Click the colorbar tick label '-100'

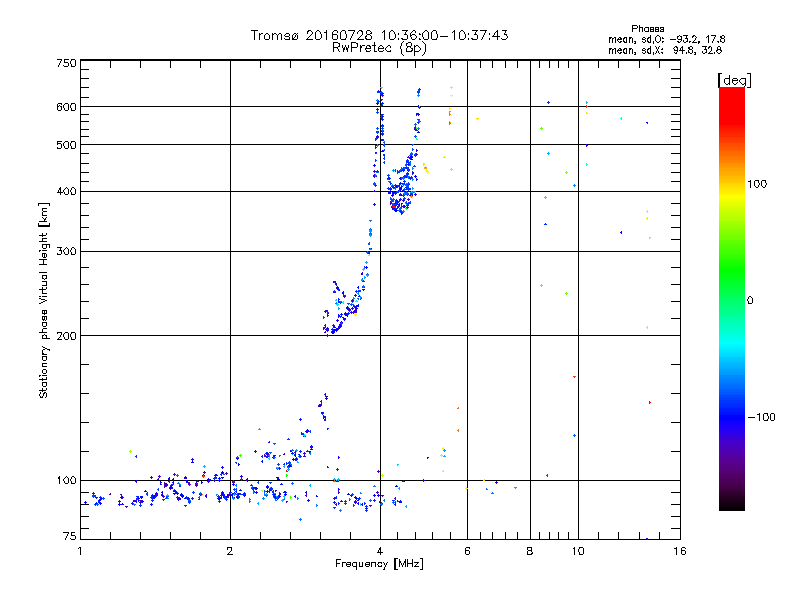(x=761, y=417)
